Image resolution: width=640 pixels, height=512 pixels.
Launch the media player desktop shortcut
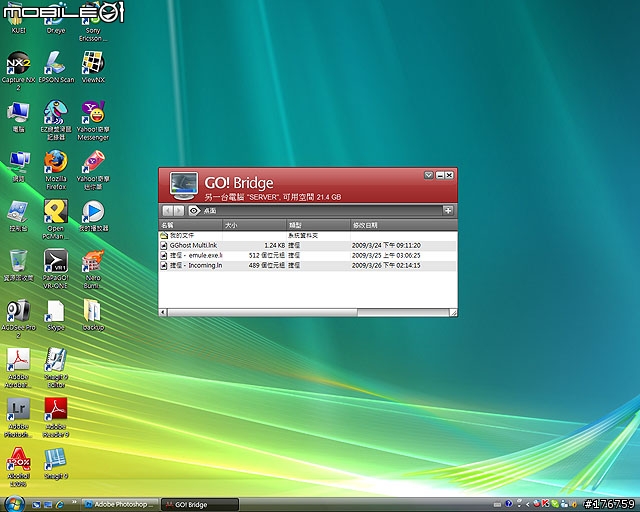tap(93, 216)
